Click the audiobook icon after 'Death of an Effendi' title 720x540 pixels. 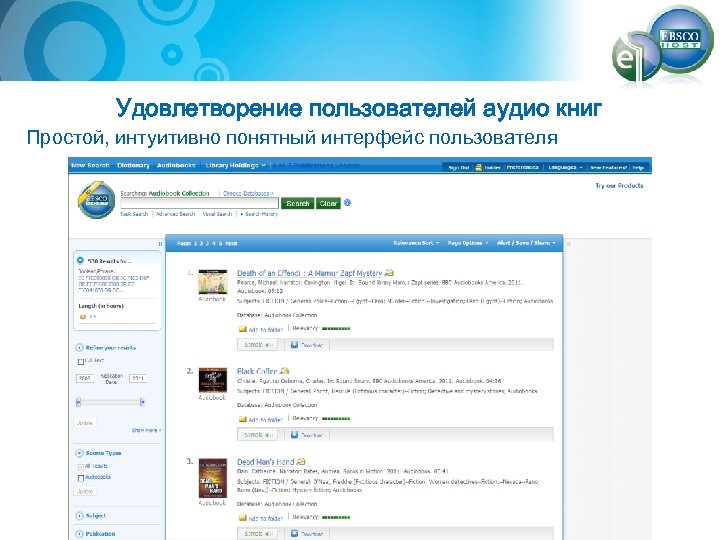(x=389, y=273)
